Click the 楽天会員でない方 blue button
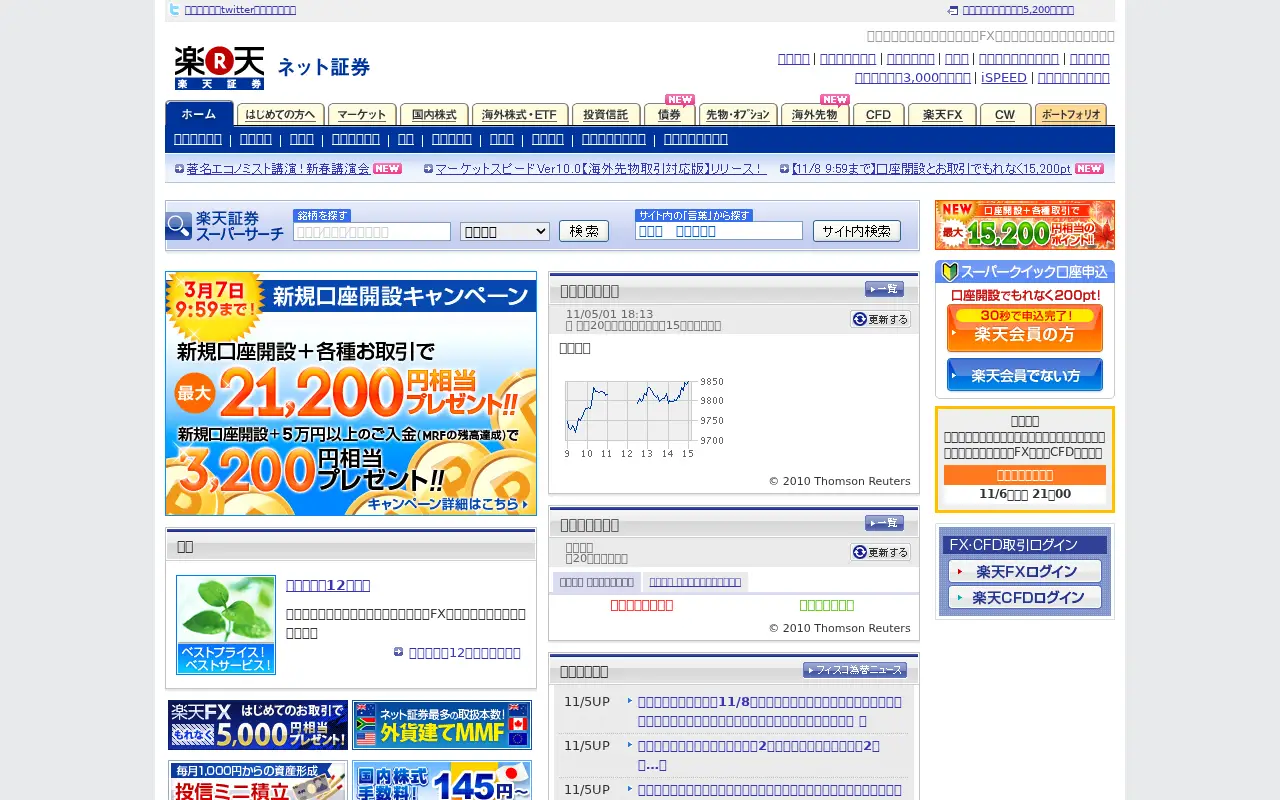 click(x=1025, y=375)
